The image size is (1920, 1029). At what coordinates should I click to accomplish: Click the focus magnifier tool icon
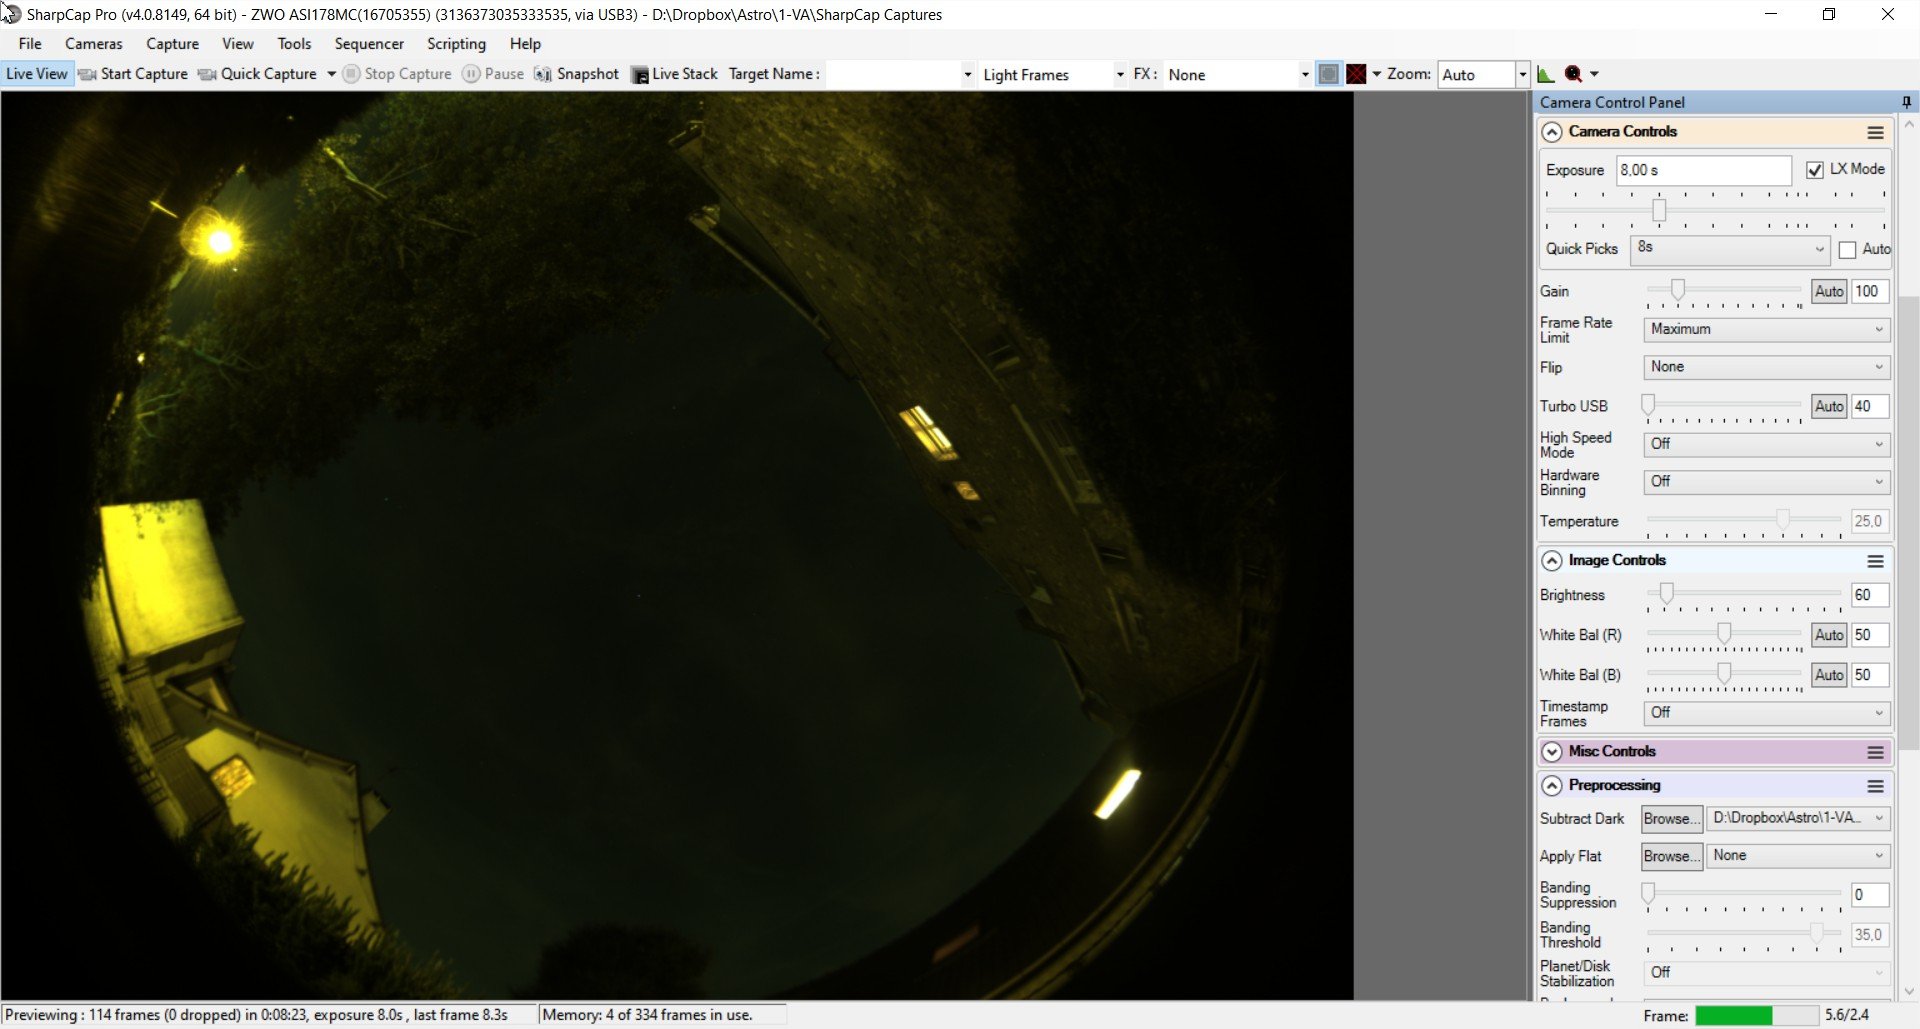(x=1573, y=74)
